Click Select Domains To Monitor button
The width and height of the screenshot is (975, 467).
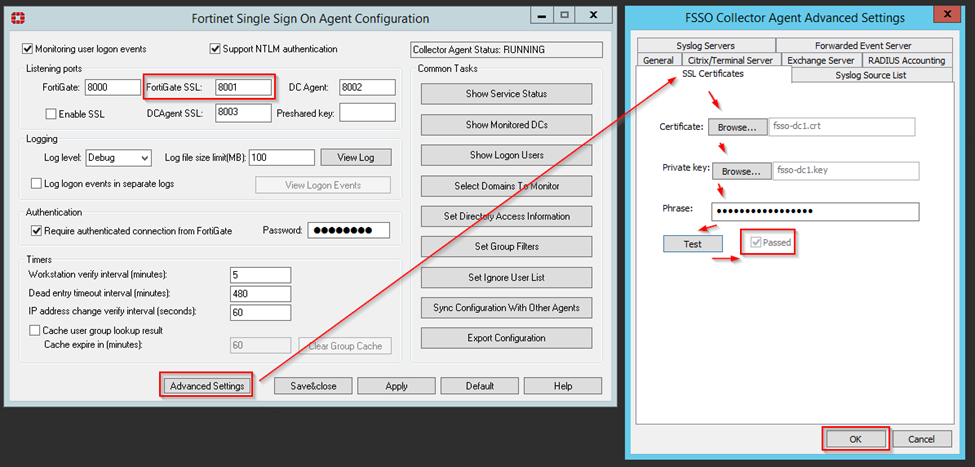pos(506,186)
